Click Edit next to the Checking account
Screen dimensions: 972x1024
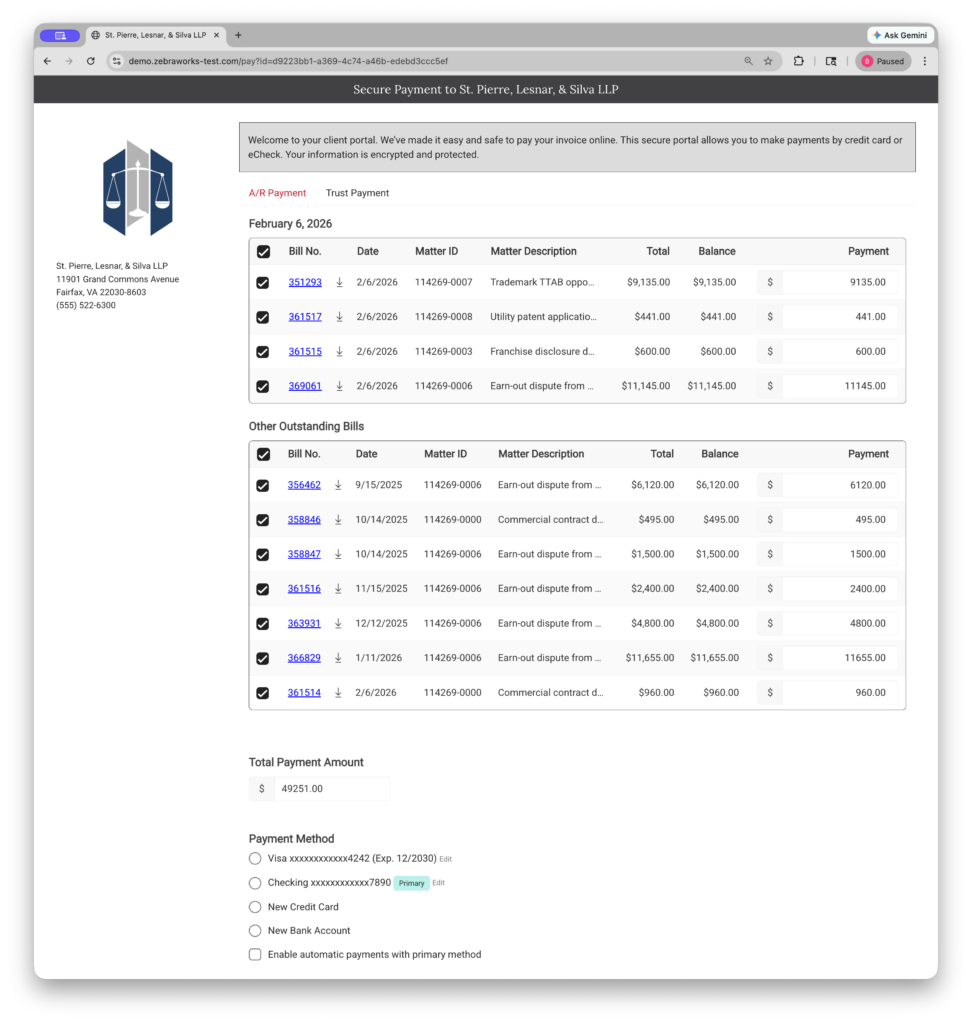(438, 883)
